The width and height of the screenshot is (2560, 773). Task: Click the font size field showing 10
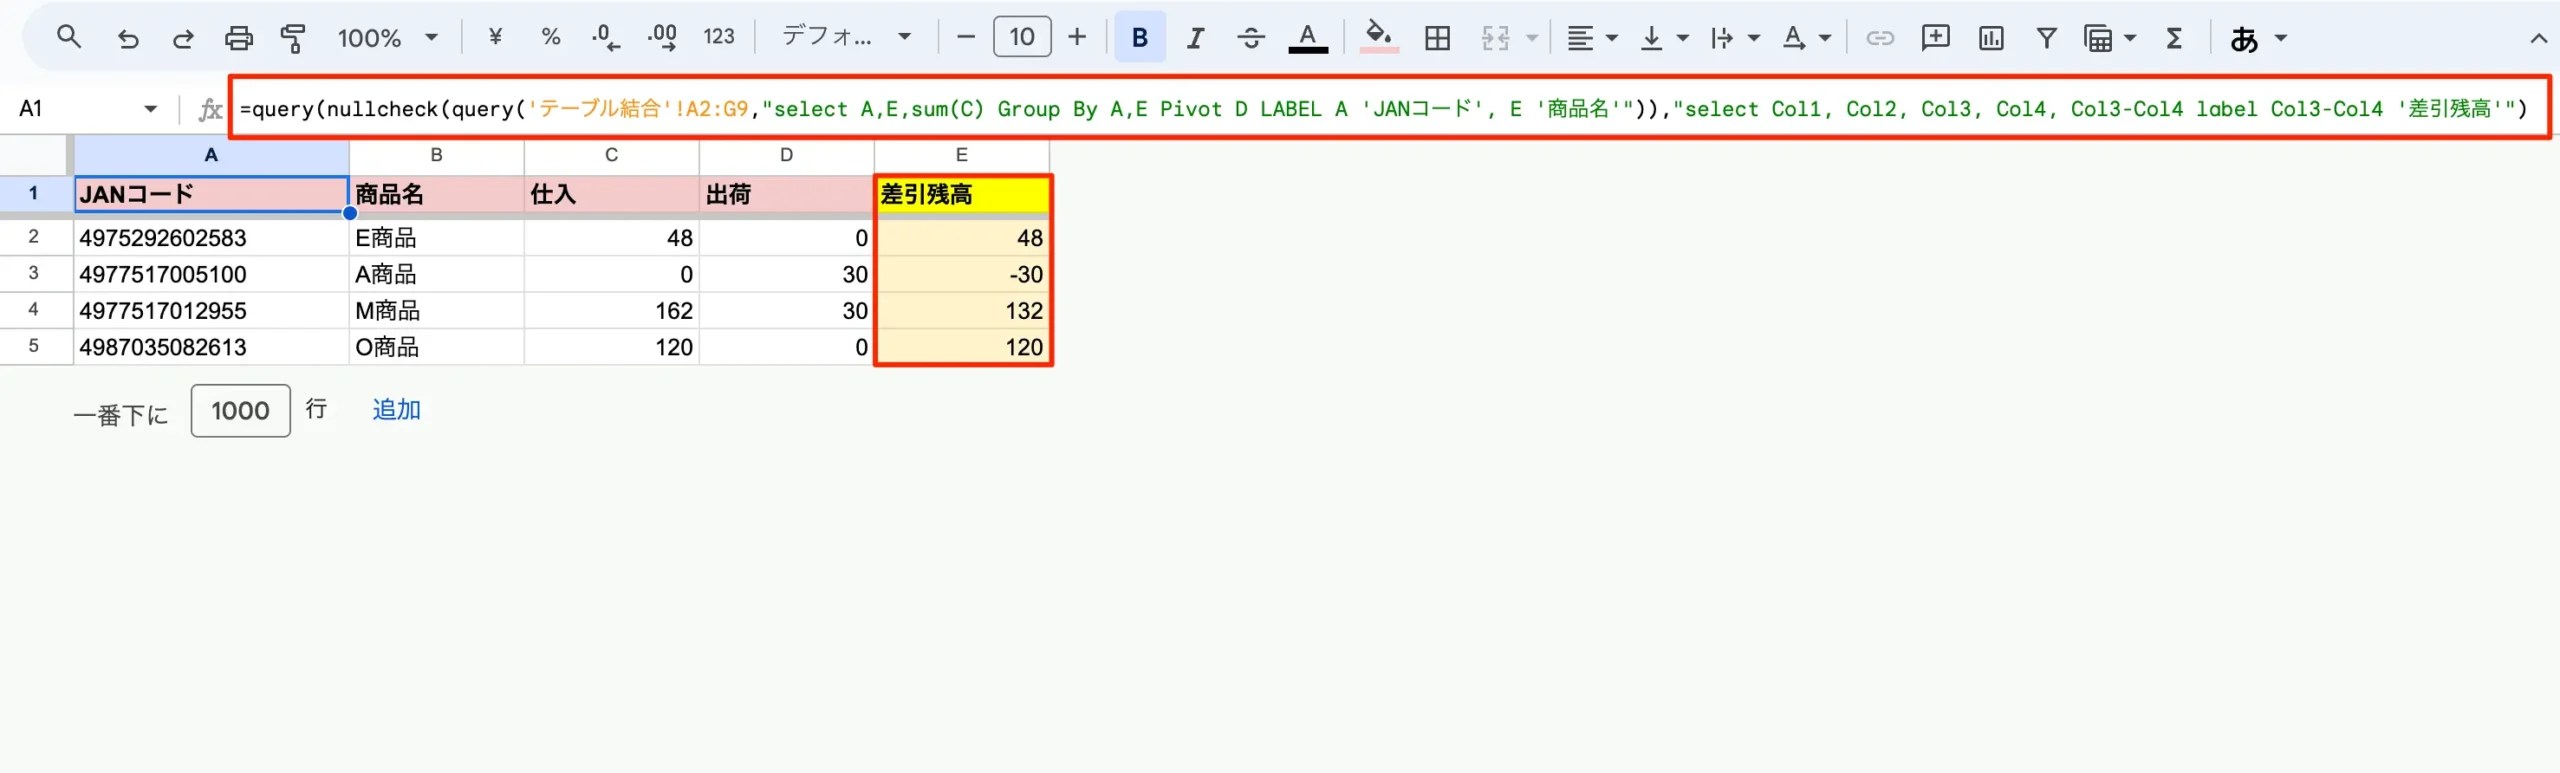pos(1022,38)
